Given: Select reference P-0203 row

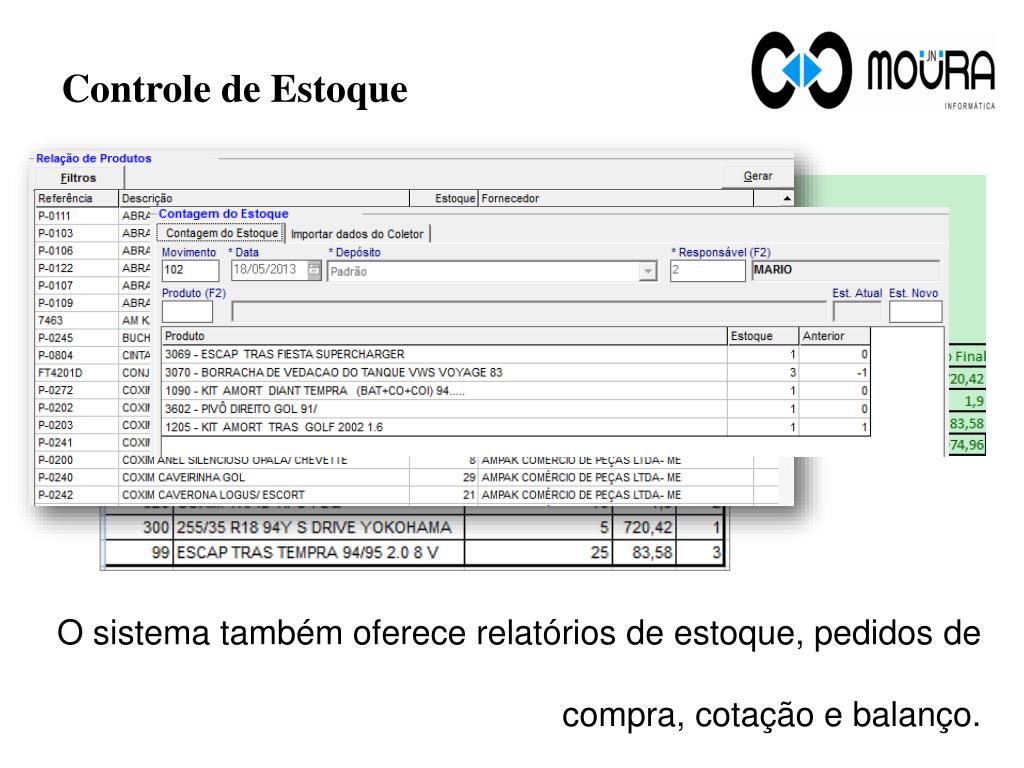Looking at the screenshot, I should [76, 425].
